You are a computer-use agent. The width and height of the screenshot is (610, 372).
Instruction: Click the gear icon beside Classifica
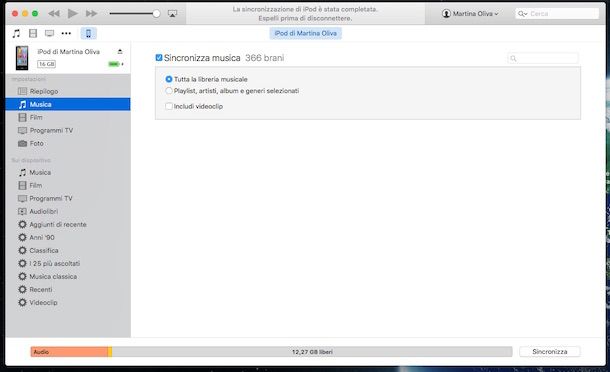(23, 251)
